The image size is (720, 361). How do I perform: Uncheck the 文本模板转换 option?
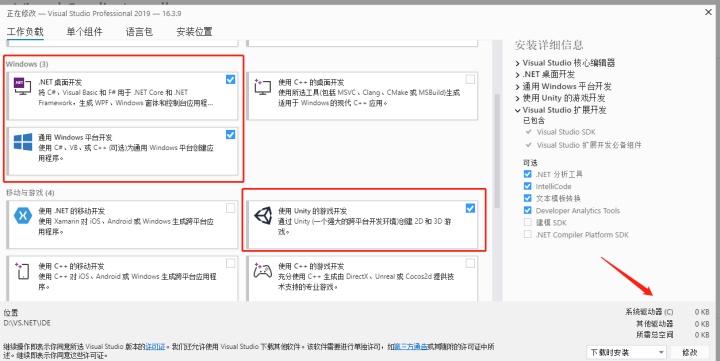(528, 198)
